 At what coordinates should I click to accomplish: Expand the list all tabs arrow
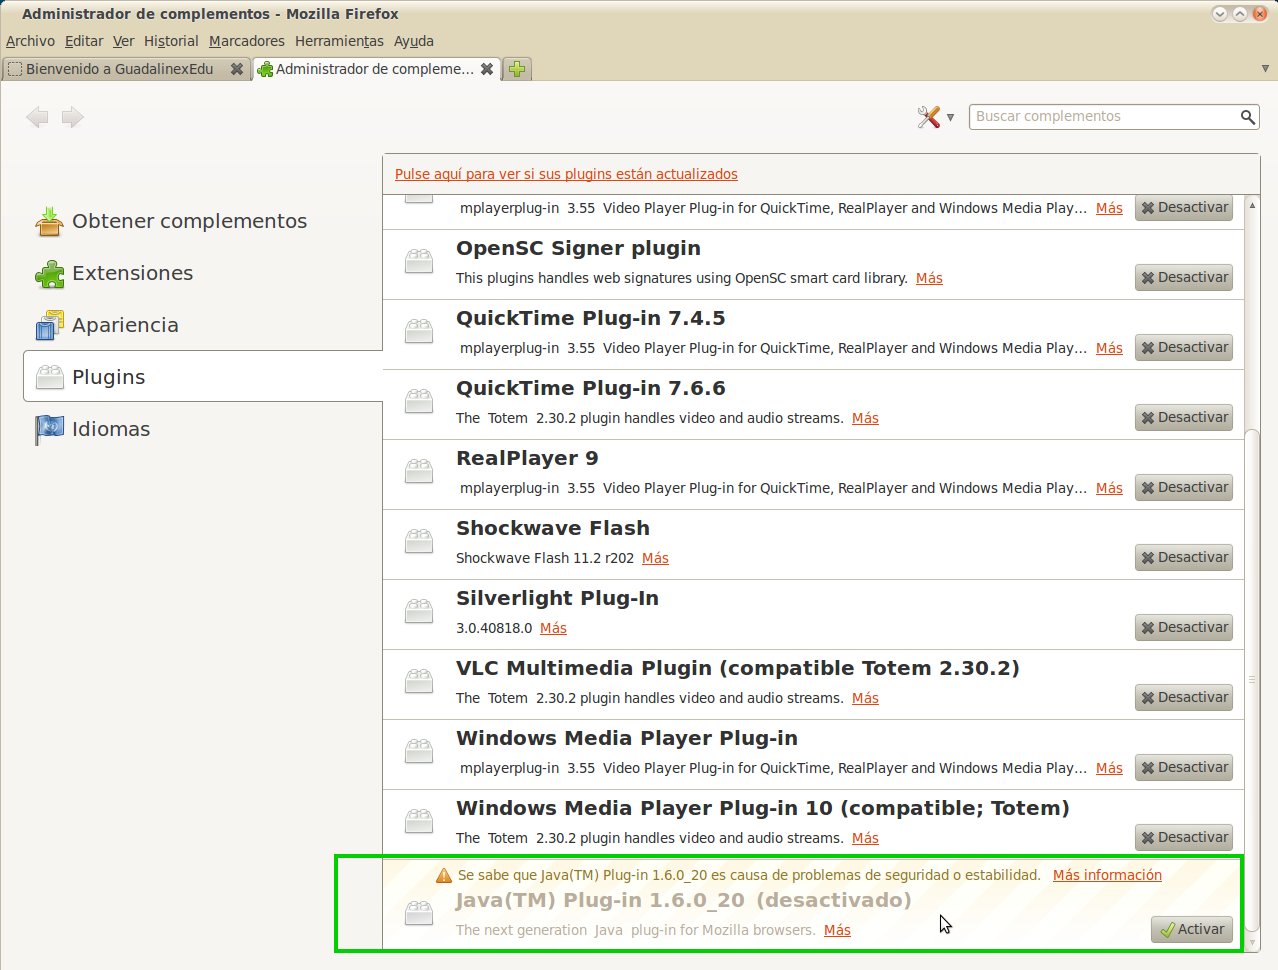[x=1265, y=69]
